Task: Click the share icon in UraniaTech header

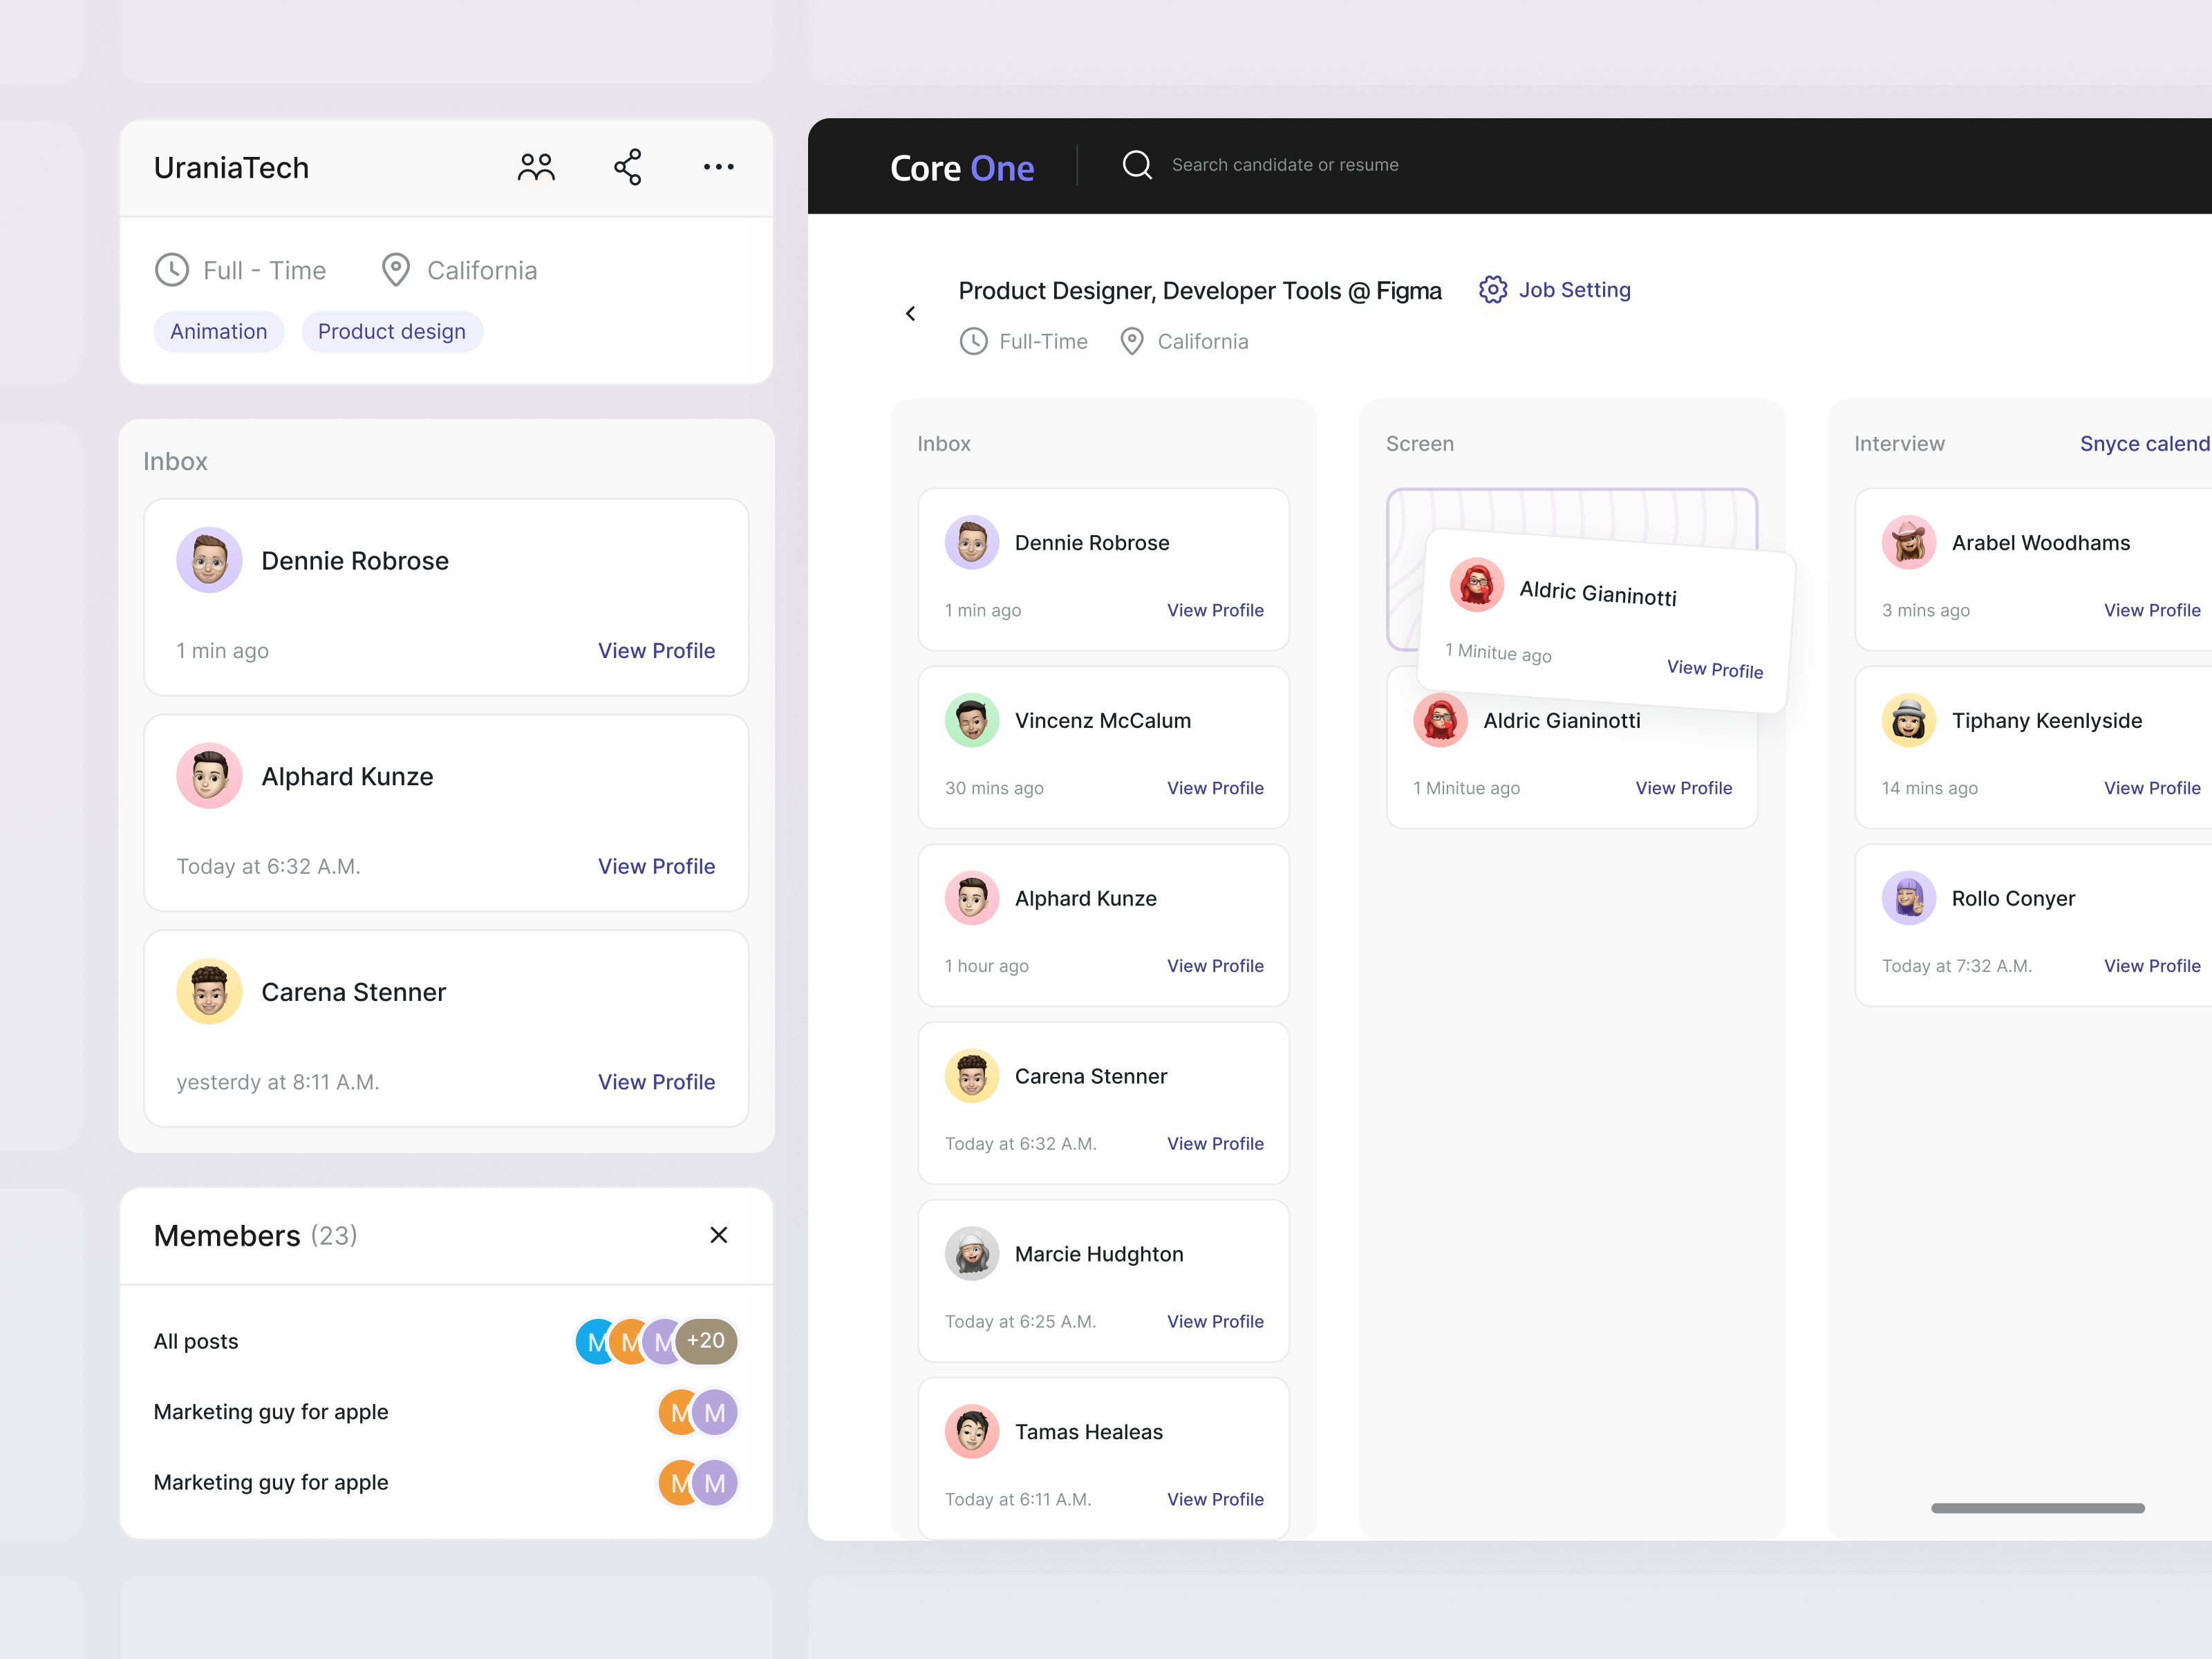Action: click(x=627, y=167)
